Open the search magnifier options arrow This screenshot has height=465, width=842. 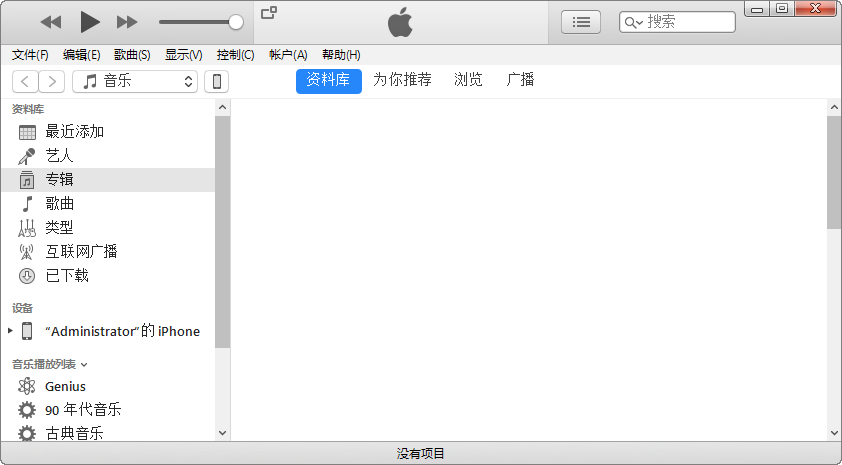634,23
